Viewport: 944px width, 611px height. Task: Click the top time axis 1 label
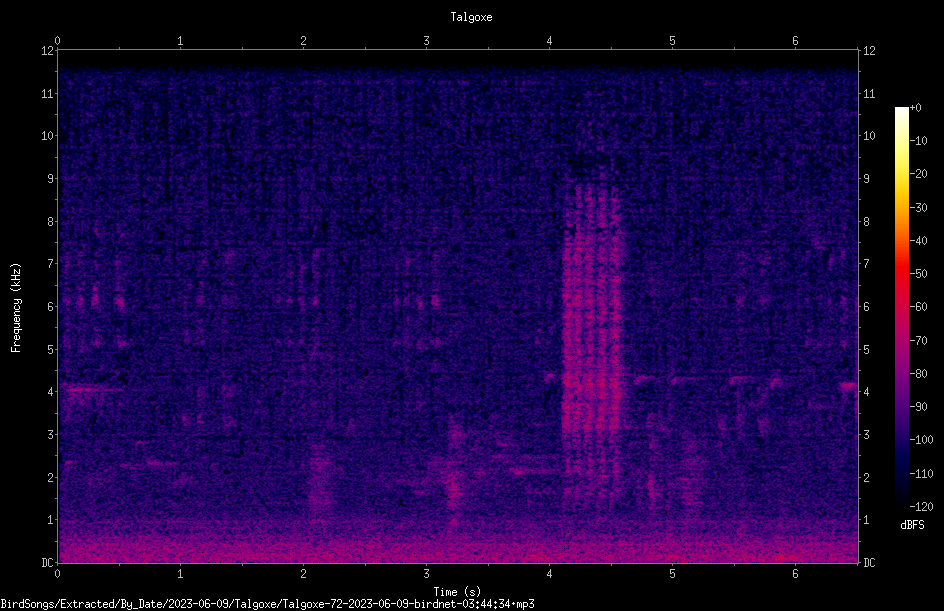(x=180, y=41)
